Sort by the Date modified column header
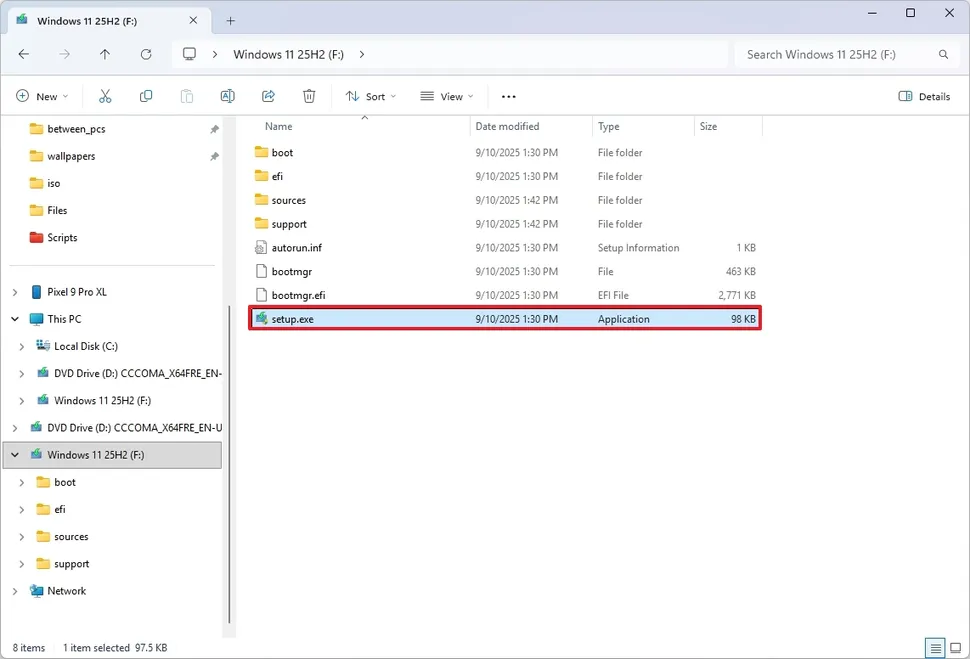Image resolution: width=970 pixels, height=659 pixels. tap(507, 127)
